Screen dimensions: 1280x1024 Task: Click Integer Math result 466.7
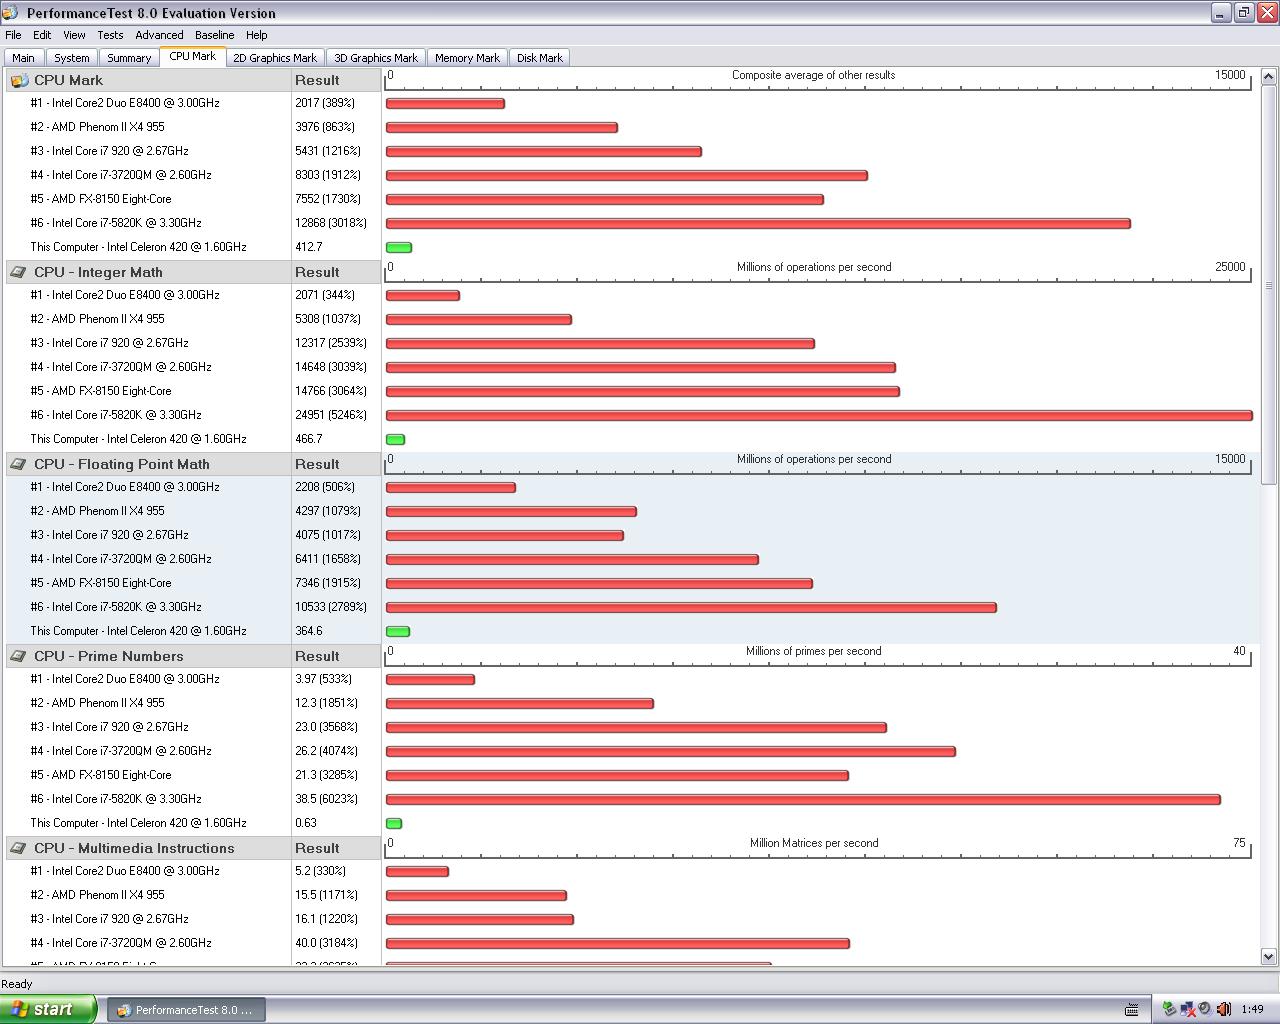[309, 439]
